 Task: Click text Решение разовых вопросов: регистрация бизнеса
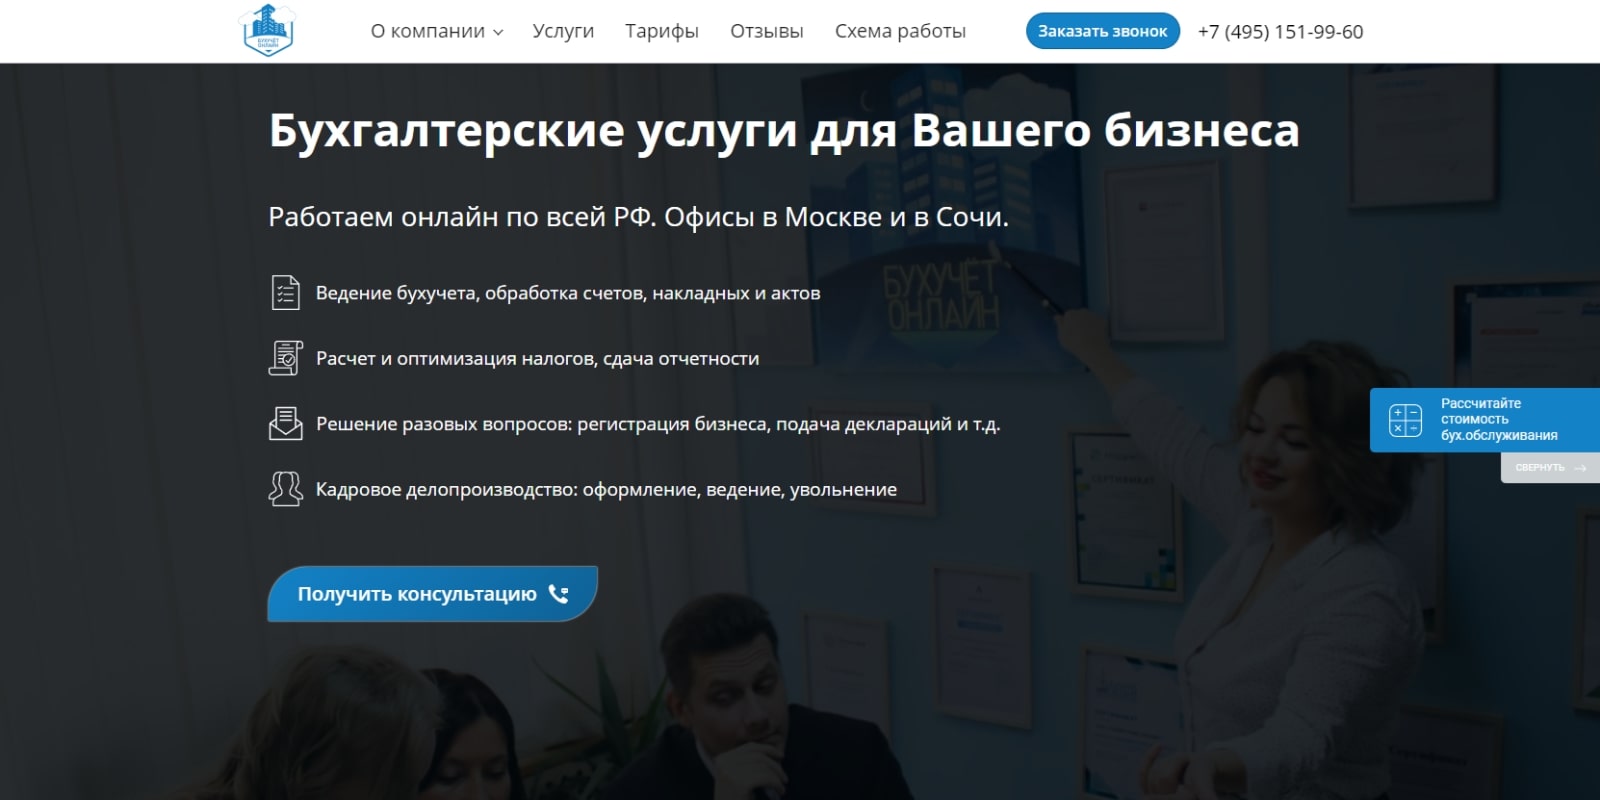543,424
